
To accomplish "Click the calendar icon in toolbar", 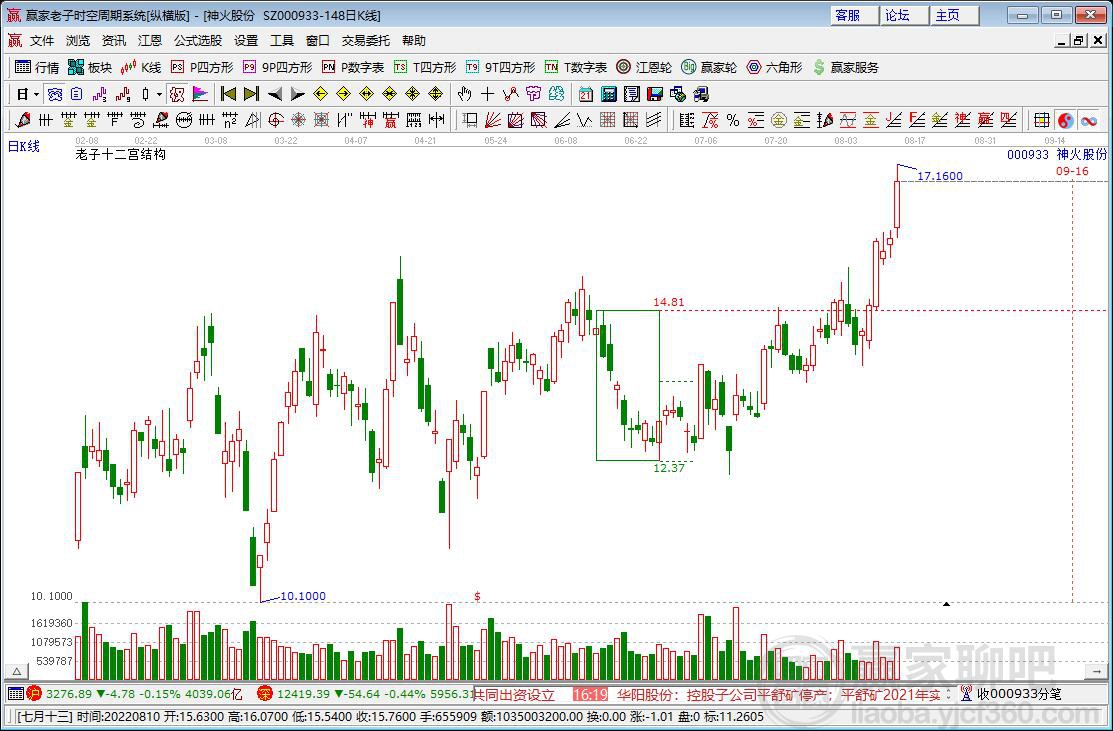I will coord(586,94).
